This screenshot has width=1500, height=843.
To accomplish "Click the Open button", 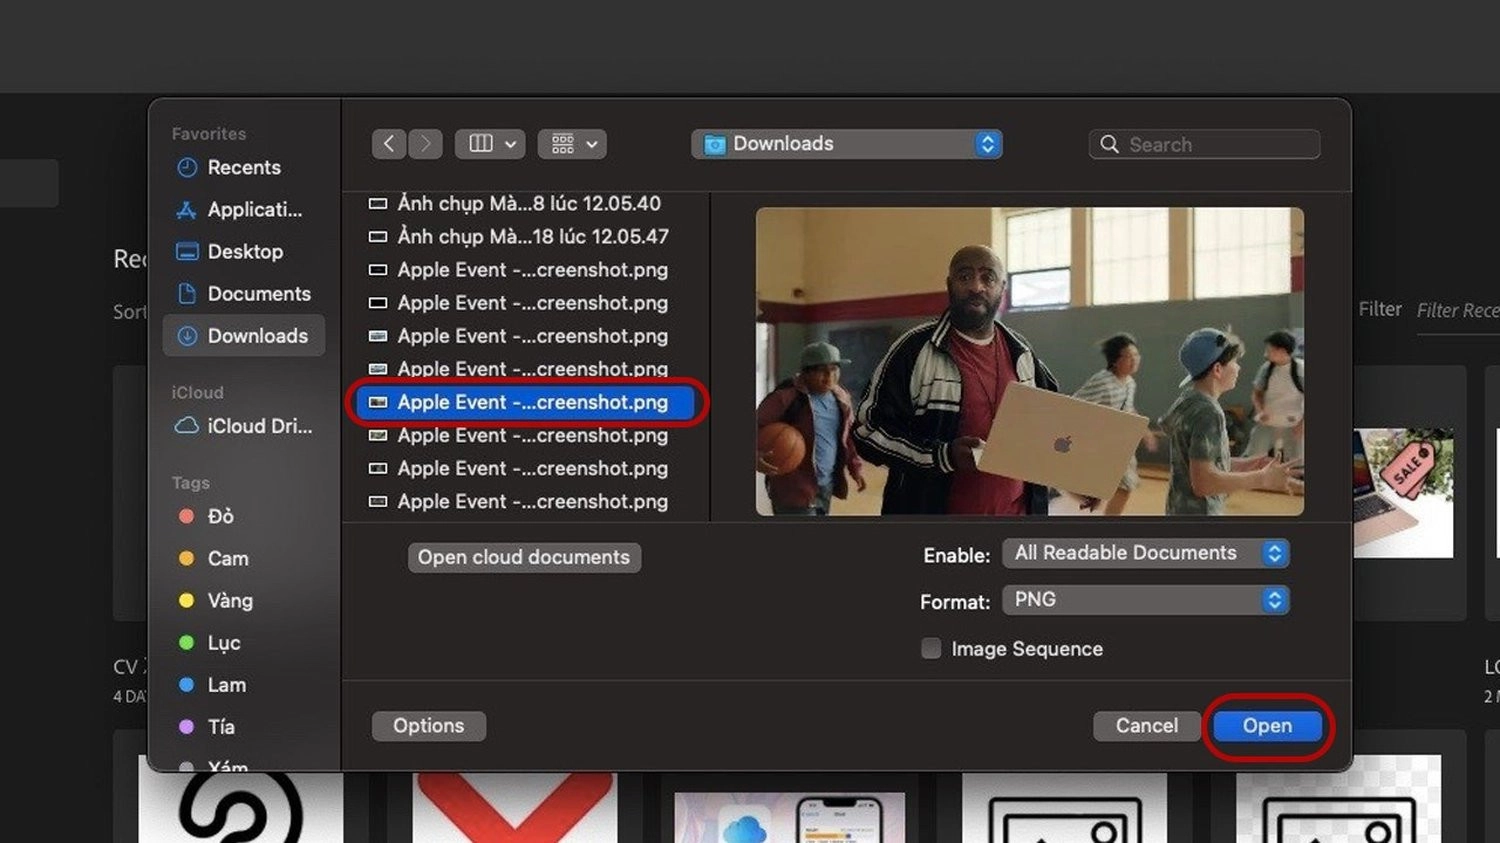I will [1267, 726].
